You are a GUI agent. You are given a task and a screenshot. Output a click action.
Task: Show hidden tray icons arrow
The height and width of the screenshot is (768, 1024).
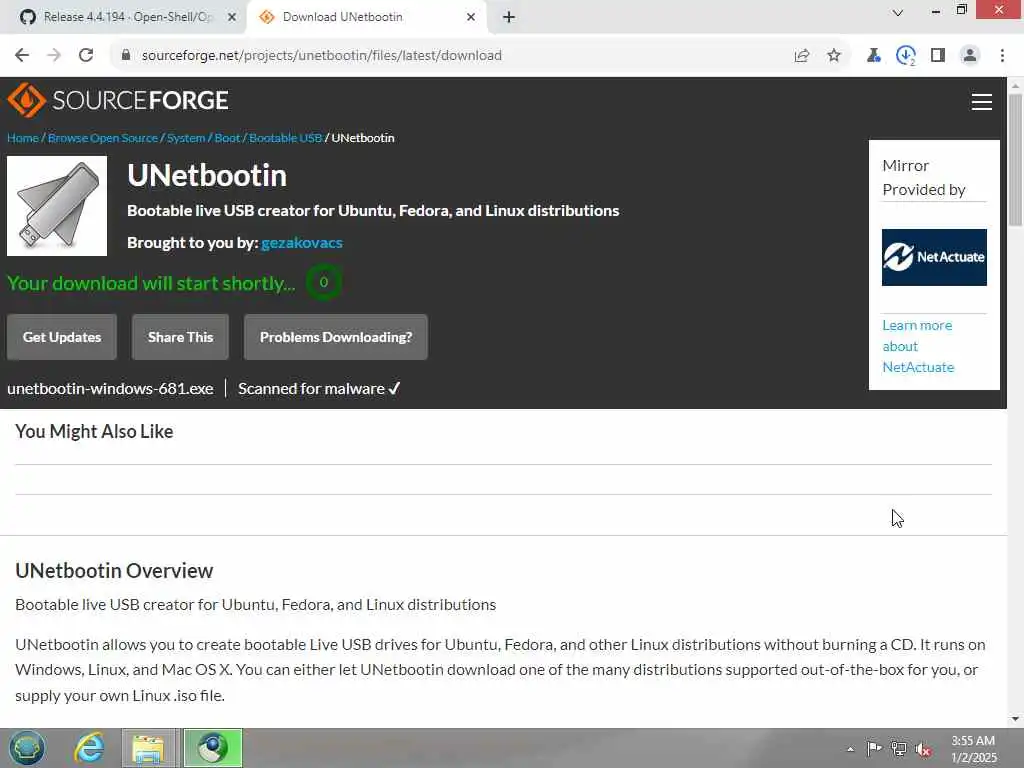click(x=850, y=749)
